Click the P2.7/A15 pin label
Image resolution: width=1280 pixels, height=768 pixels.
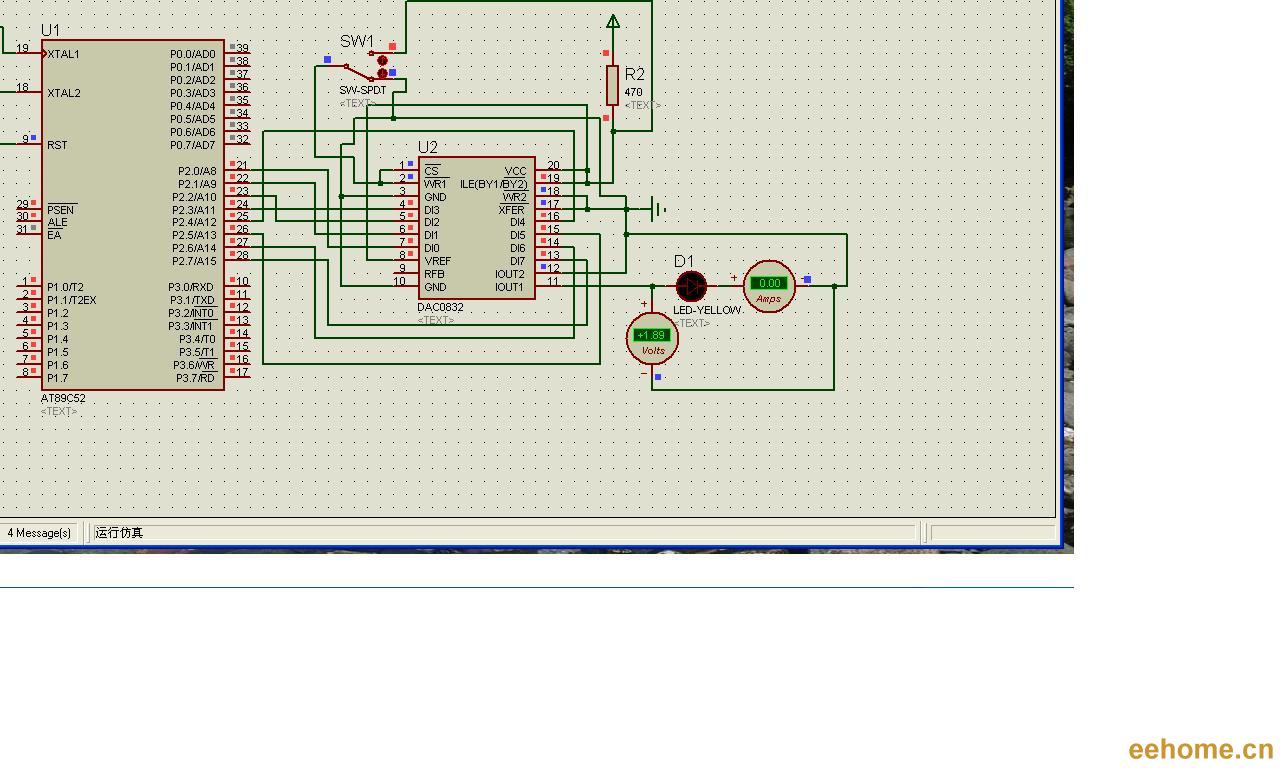pos(194,261)
